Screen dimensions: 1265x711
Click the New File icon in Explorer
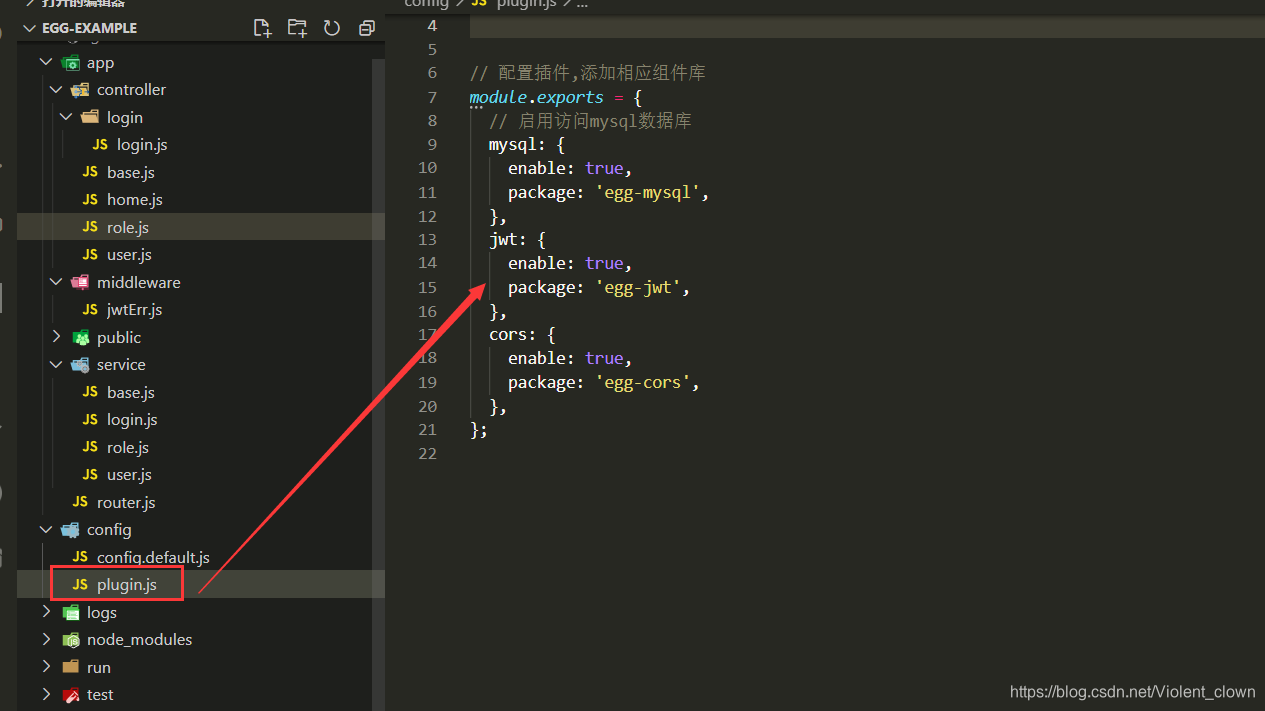pyautogui.click(x=262, y=28)
